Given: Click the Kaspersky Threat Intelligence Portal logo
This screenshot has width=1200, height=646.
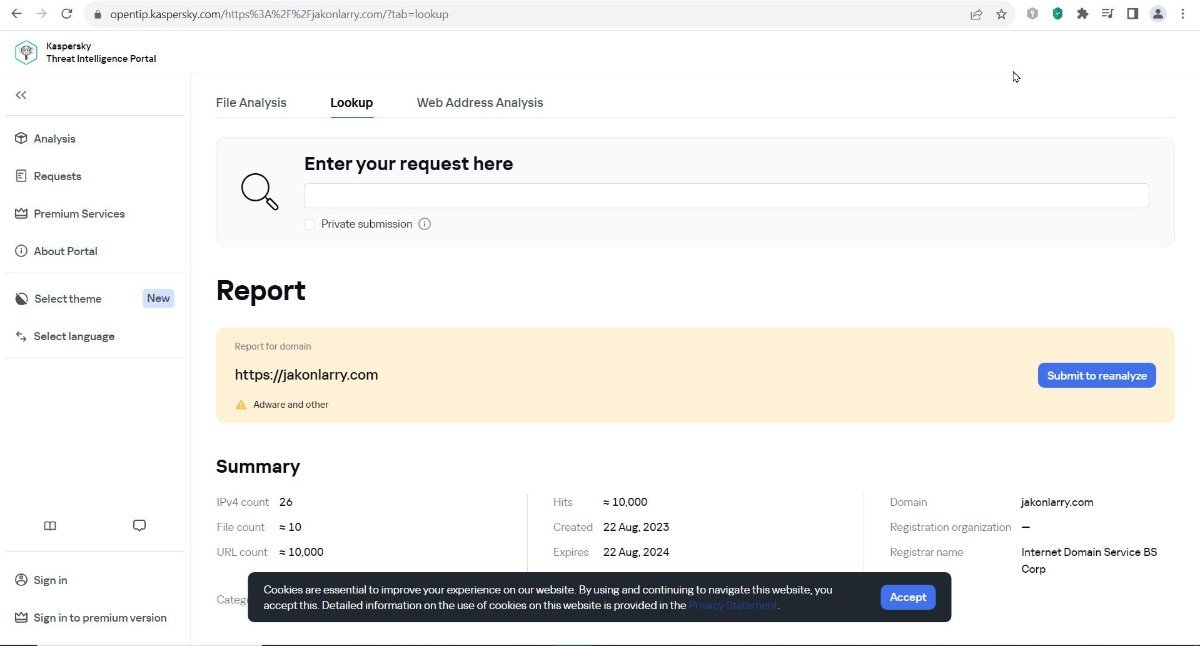Looking at the screenshot, I should tap(85, 53).
